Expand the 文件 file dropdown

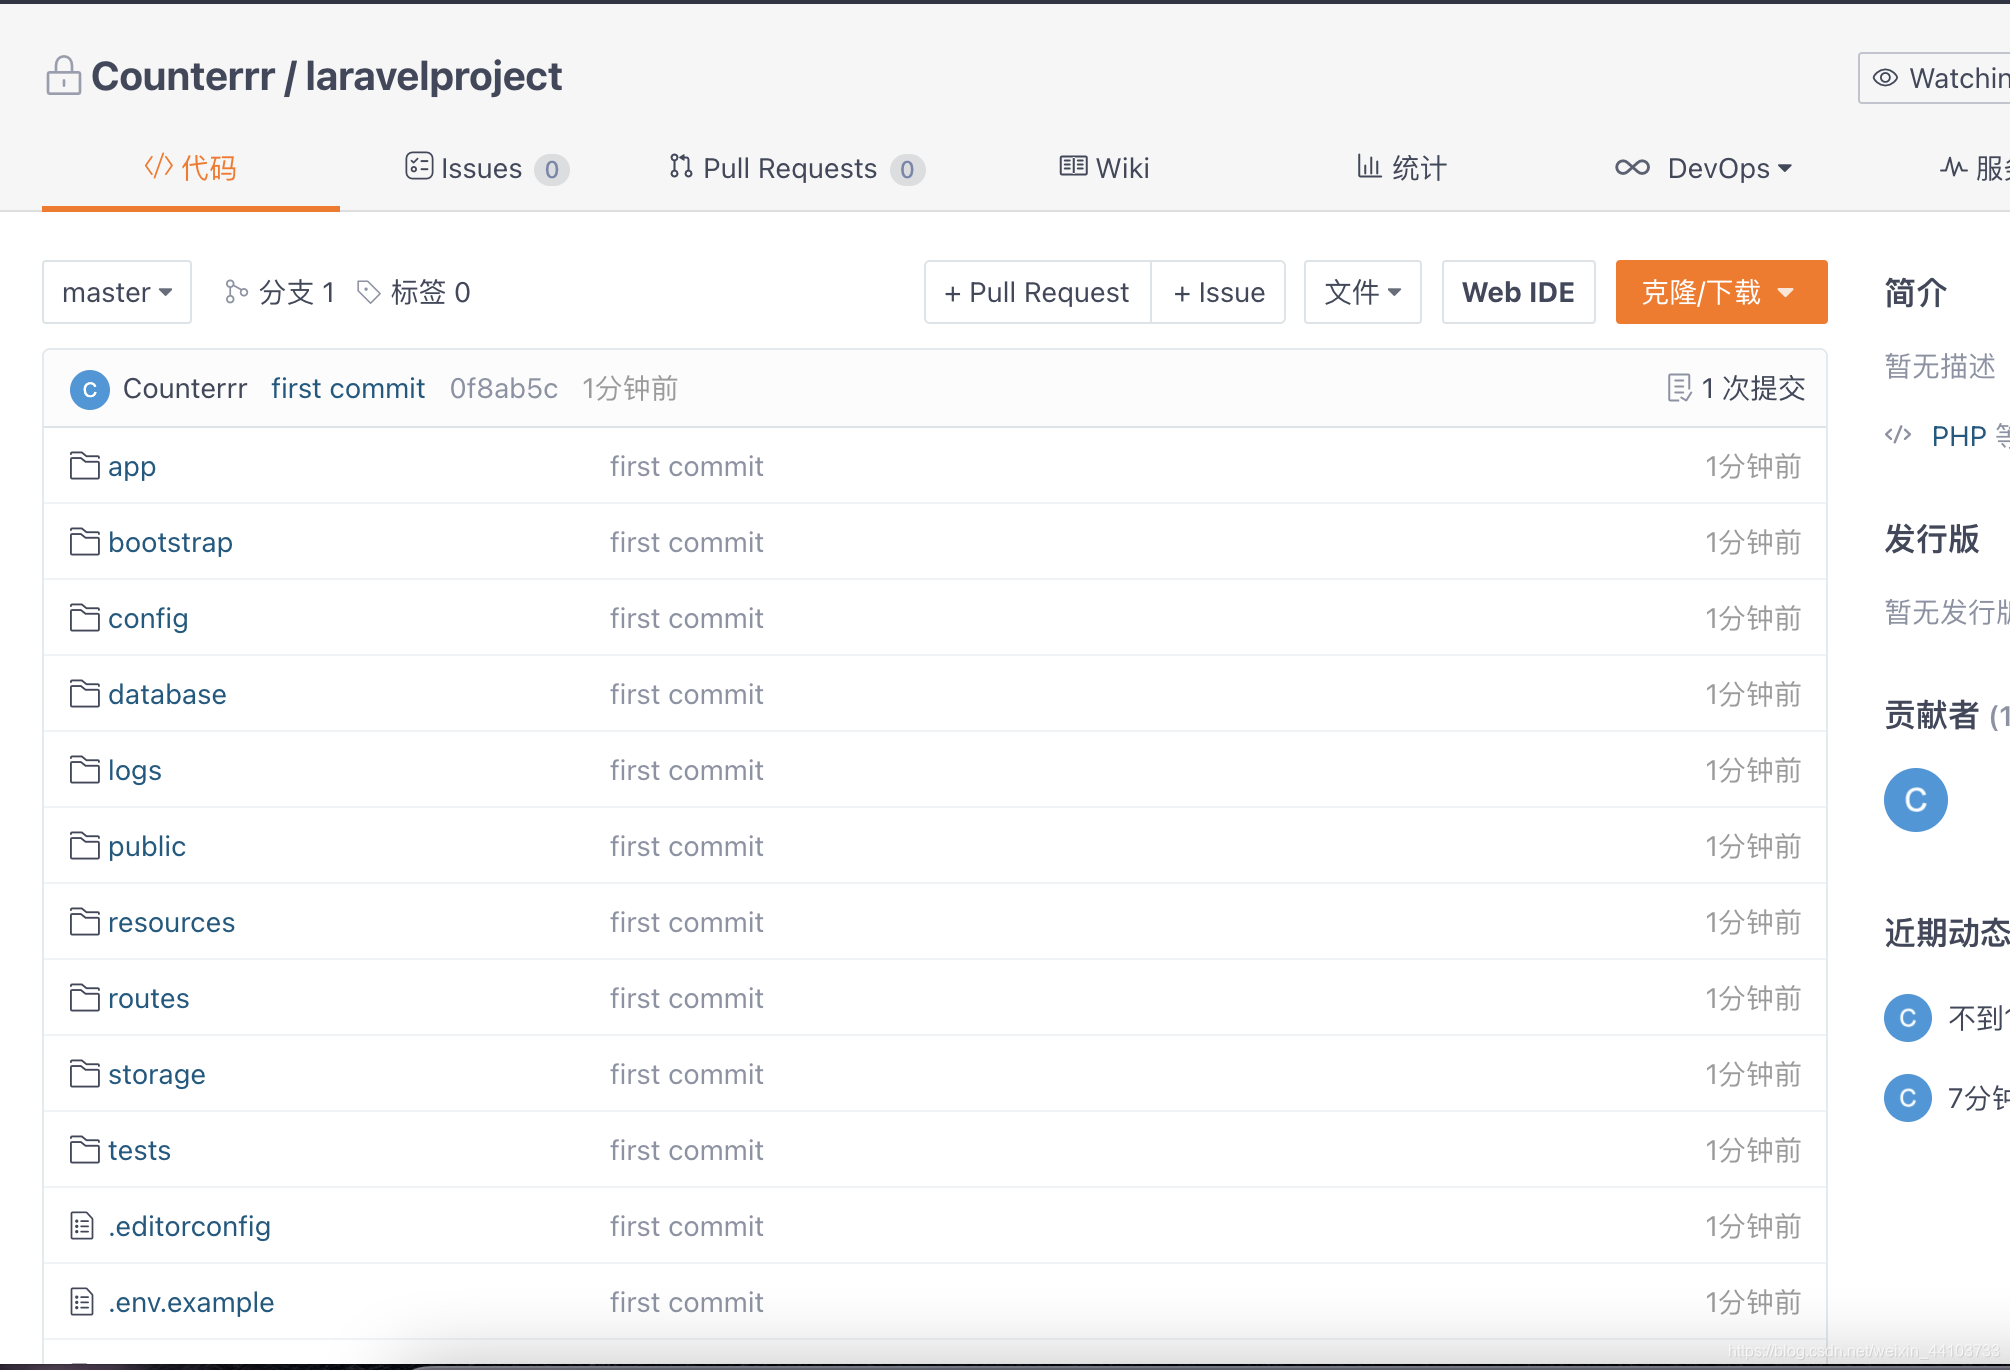click(x=1362, y=292)
